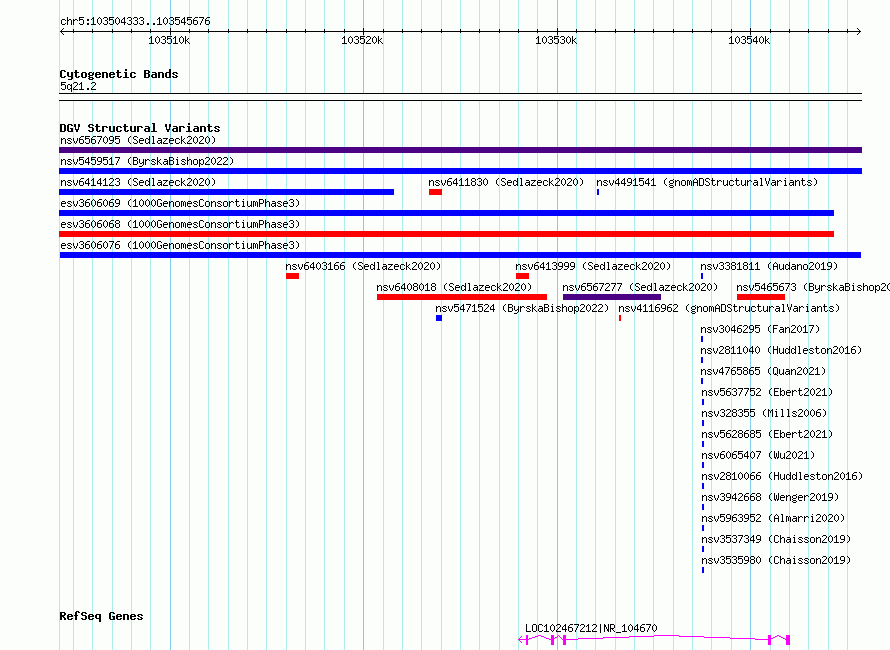Select the blue esv3606076 variant bar
Screen dimensions: 890x650
coord(460,255)
